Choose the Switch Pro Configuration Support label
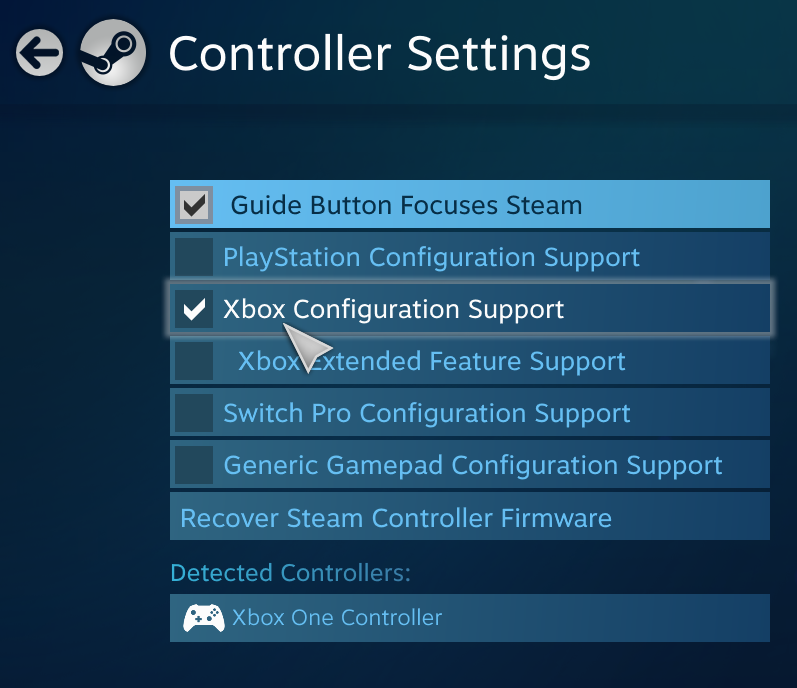Viewport: 797px width, 688px height. [x=426, y=413]
